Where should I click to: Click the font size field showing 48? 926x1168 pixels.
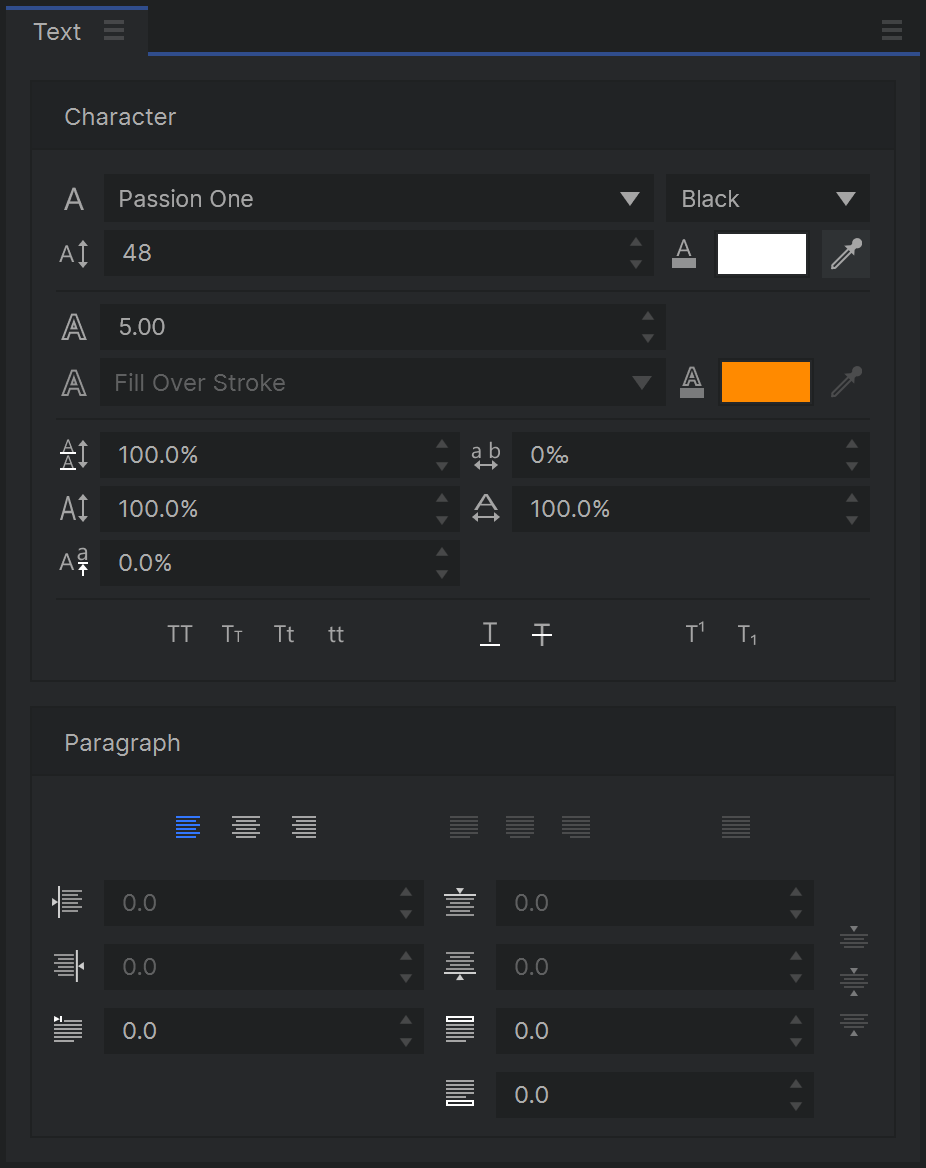coord(370,253)
